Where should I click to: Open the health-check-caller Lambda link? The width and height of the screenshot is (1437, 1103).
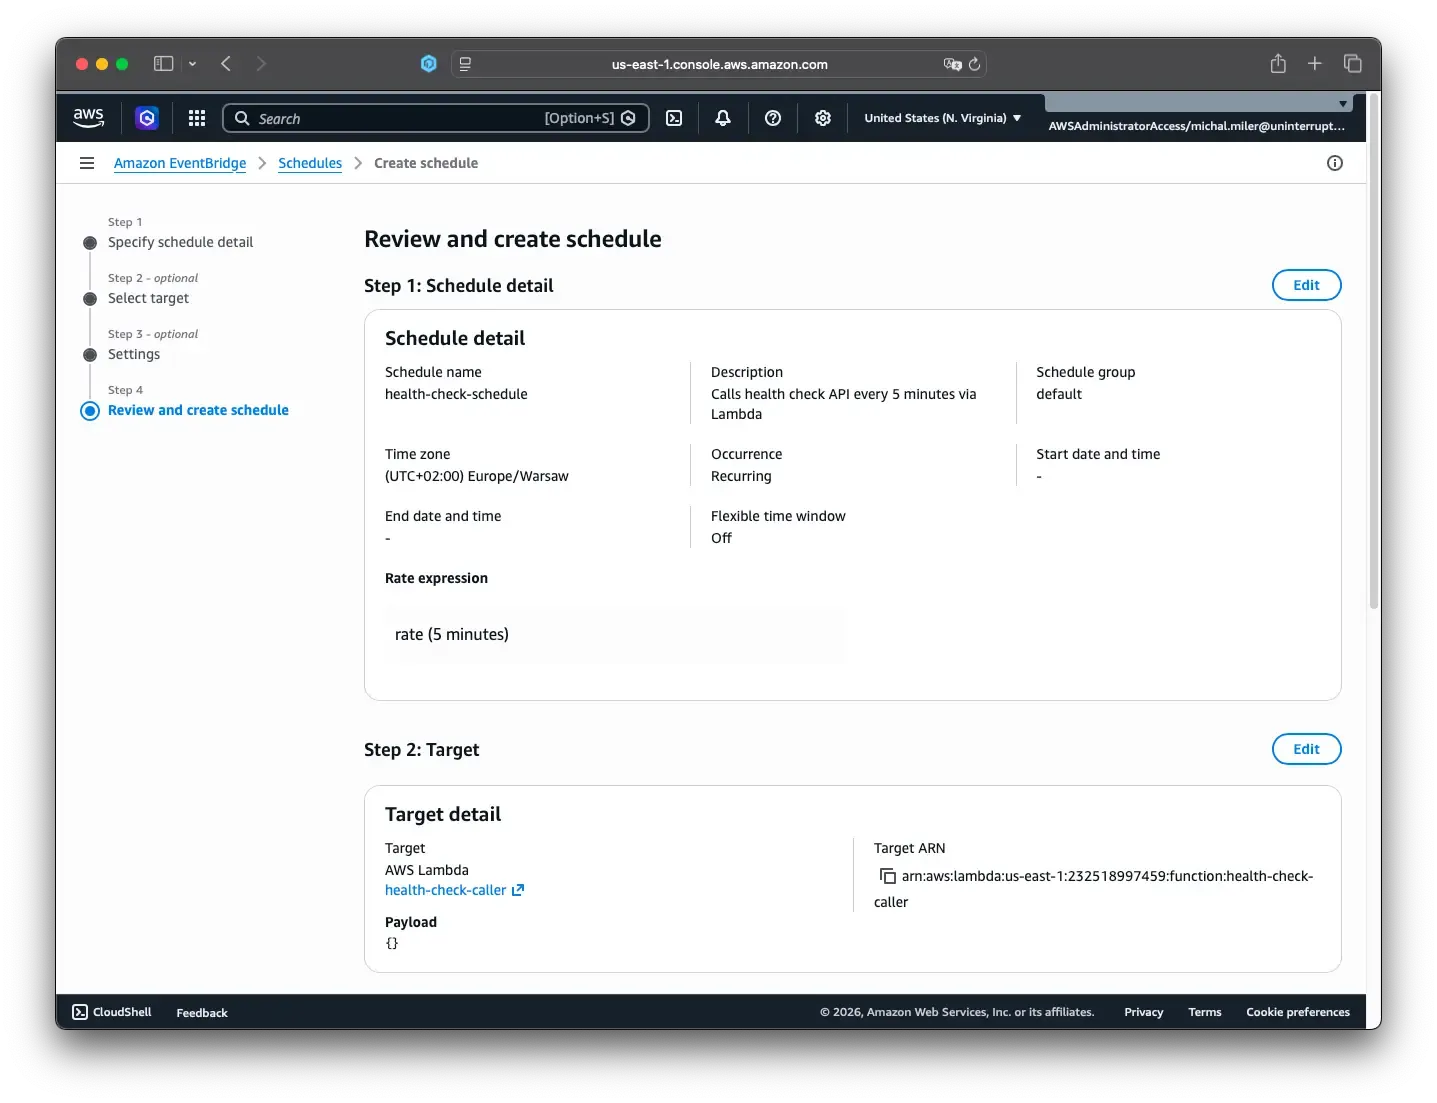coord(446,890)
